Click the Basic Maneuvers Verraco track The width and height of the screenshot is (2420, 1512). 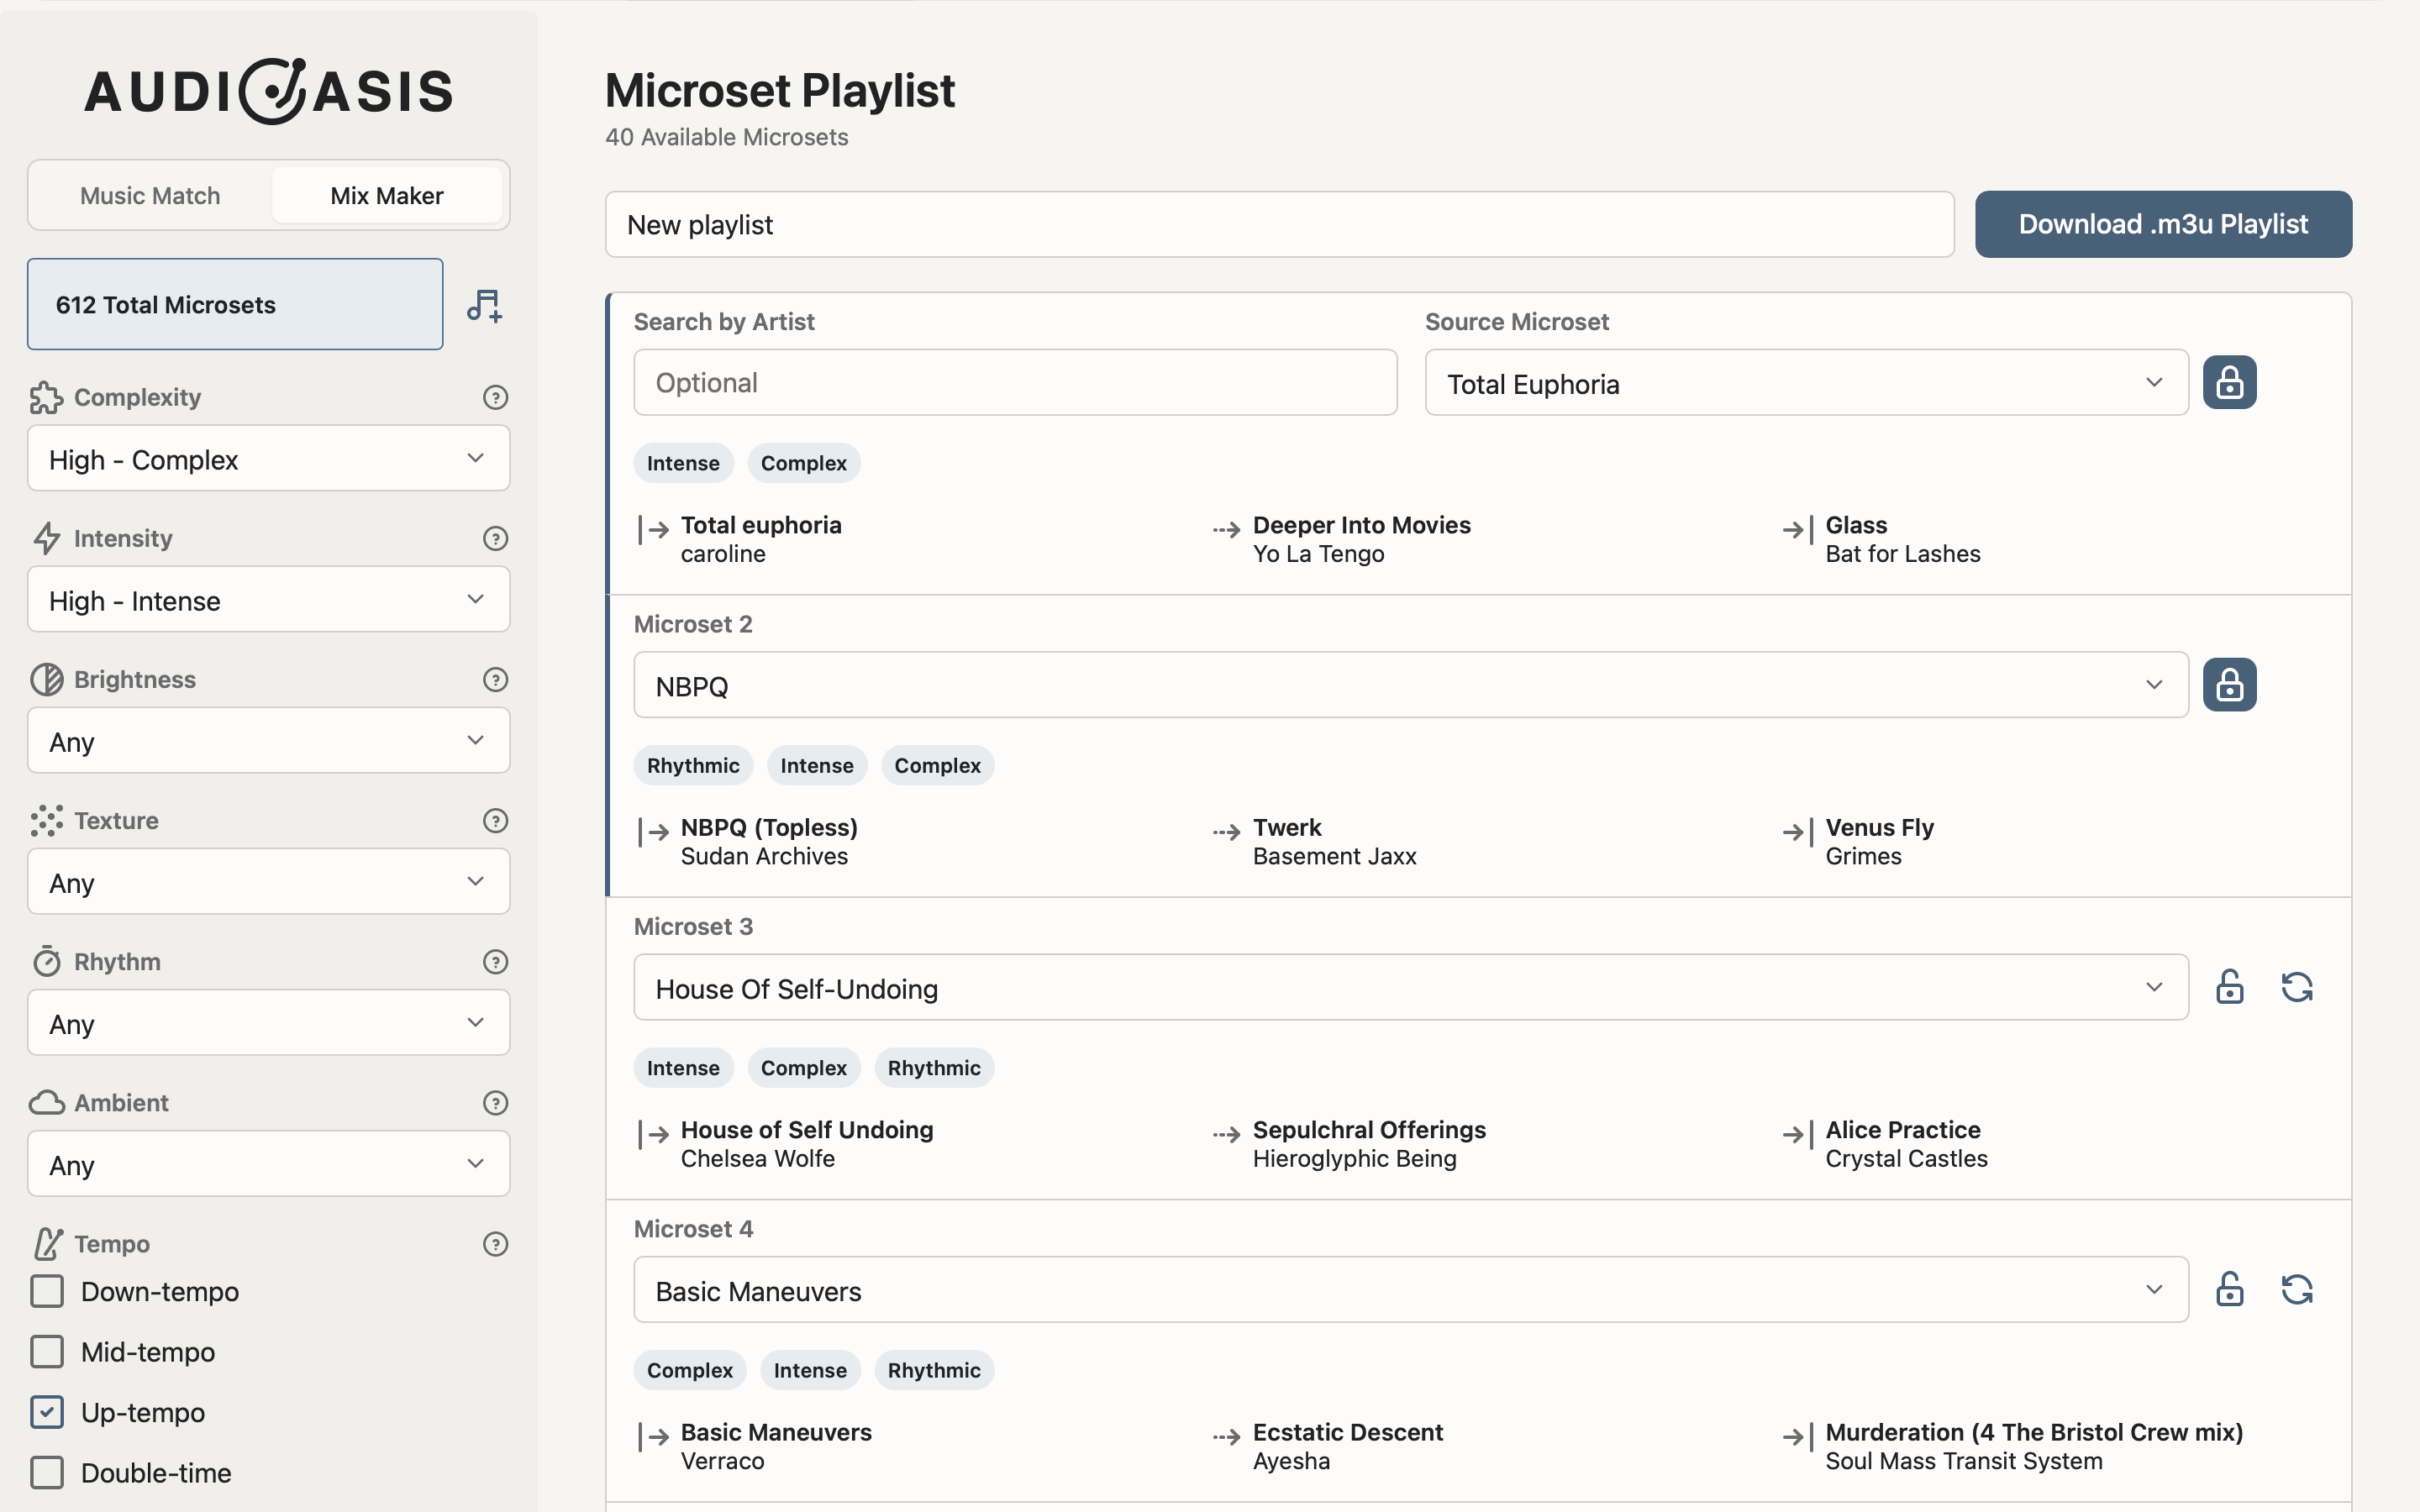pyautogui.click(x=776, y=1446)
